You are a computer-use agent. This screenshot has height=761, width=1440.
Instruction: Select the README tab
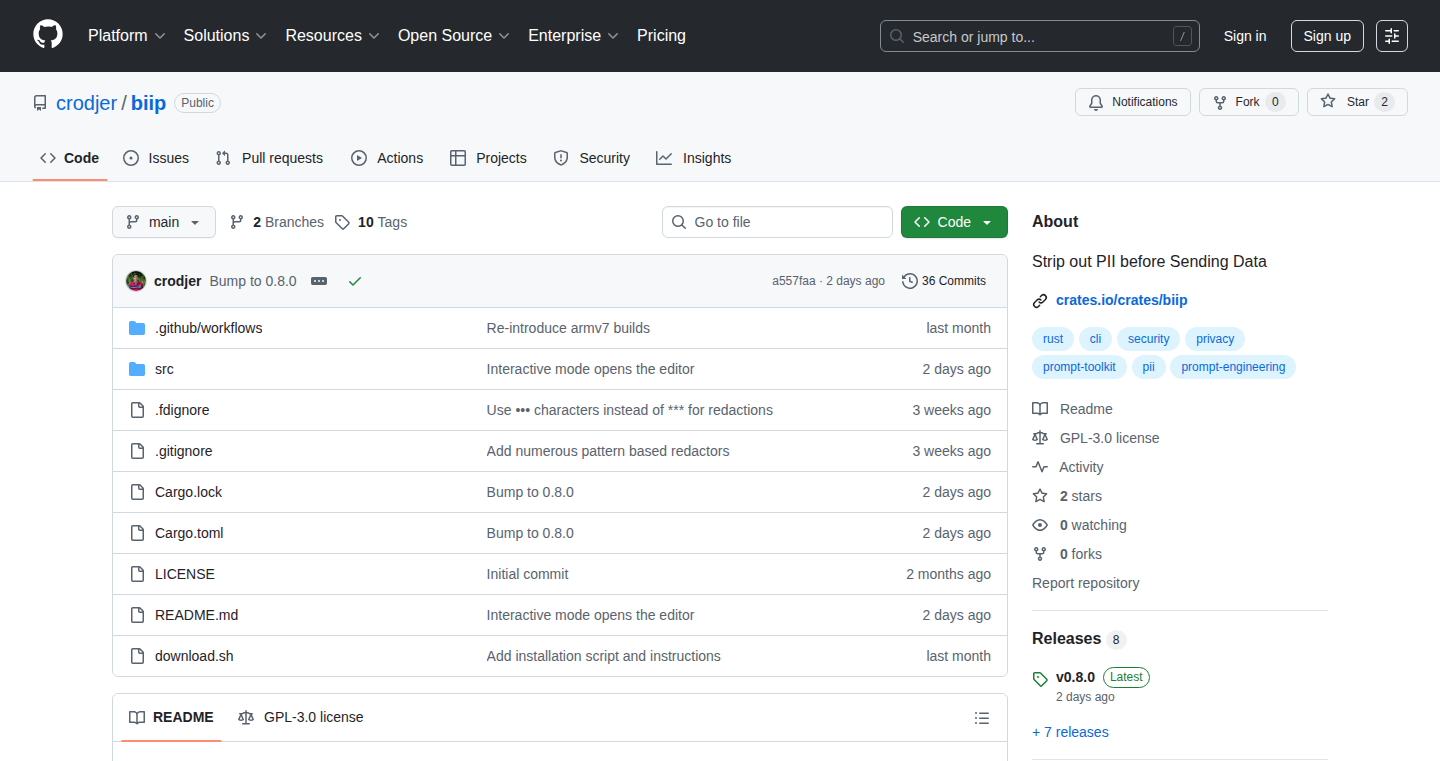(x=171, y=717)
